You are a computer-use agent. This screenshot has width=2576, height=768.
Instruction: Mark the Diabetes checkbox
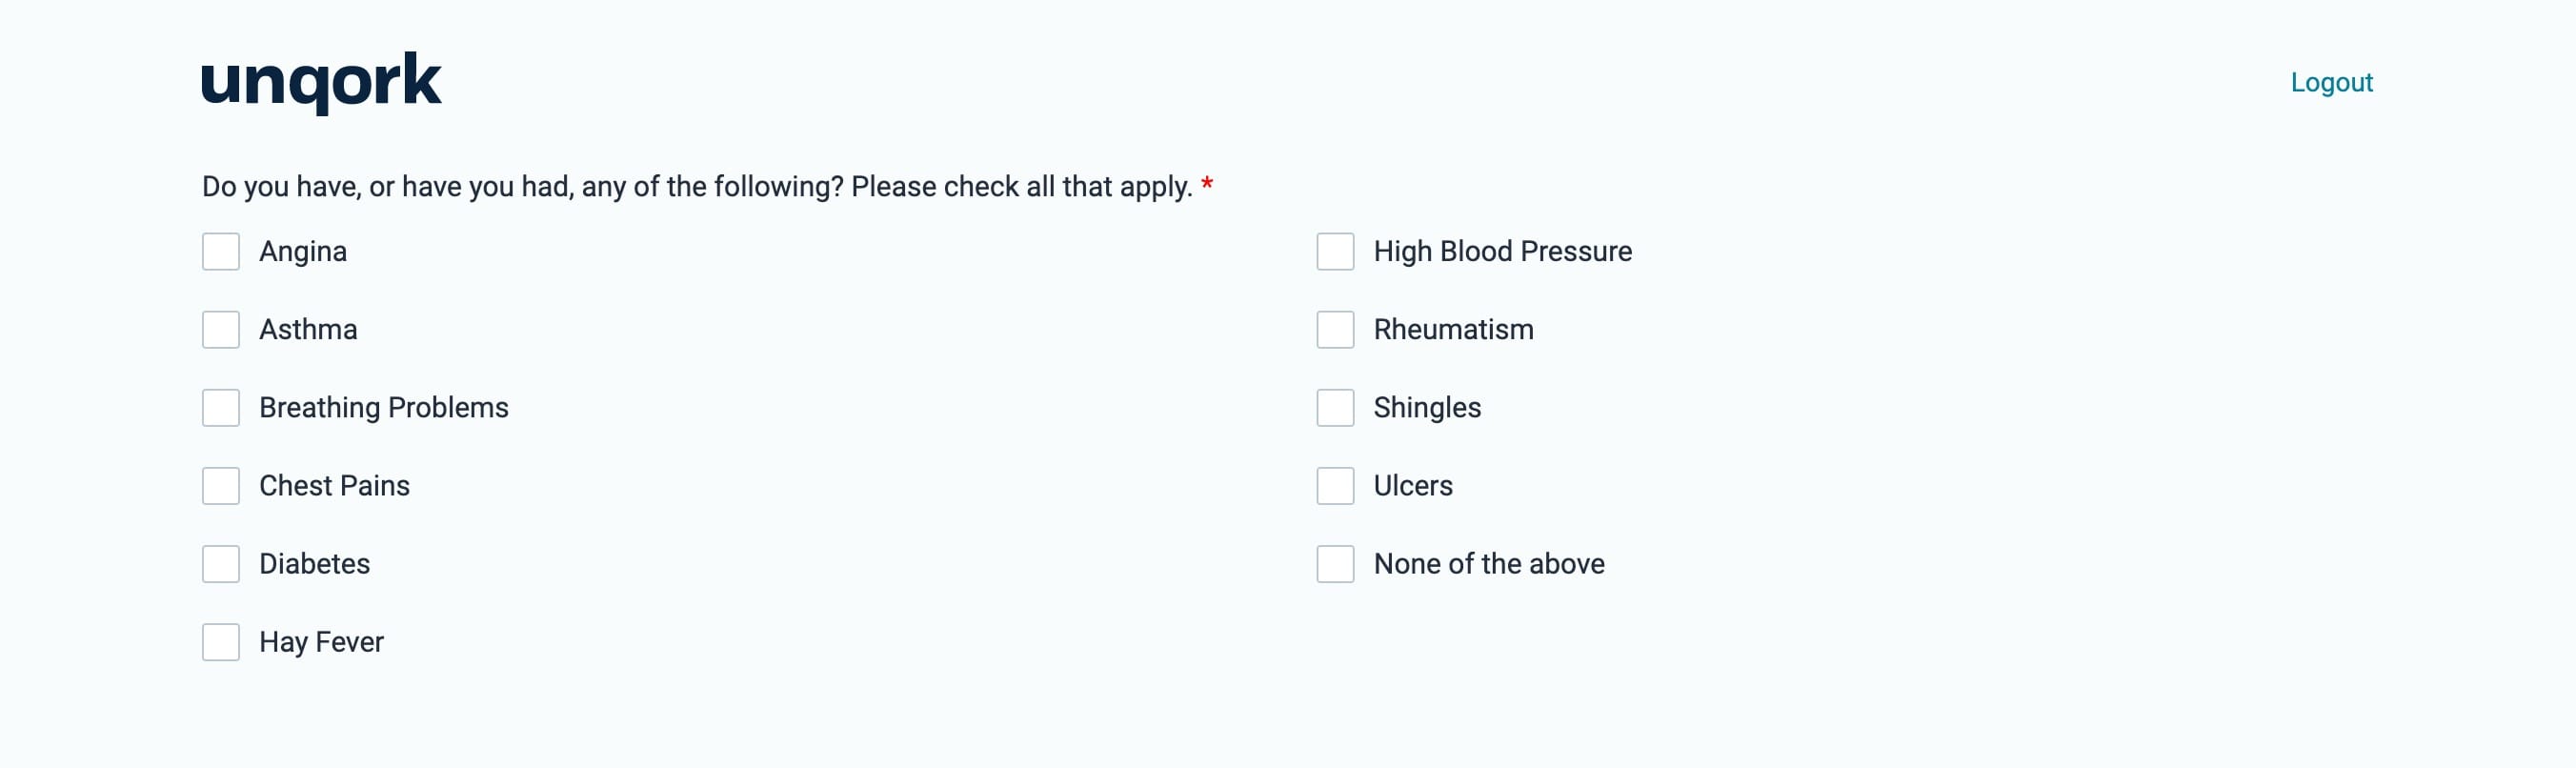point(221,564)
